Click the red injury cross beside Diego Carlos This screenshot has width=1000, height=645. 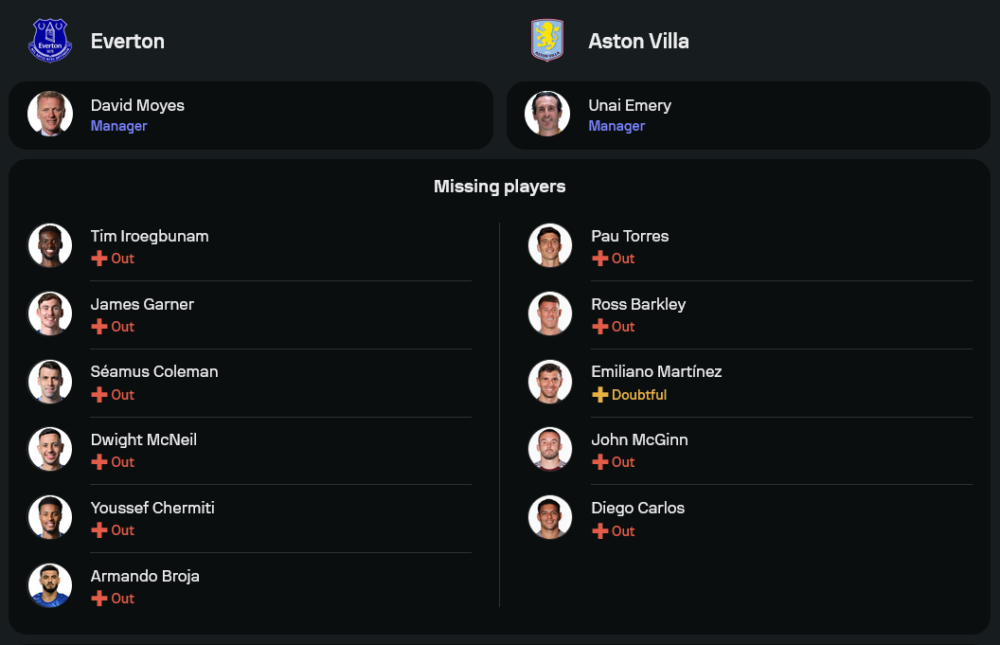pos(600,531)
